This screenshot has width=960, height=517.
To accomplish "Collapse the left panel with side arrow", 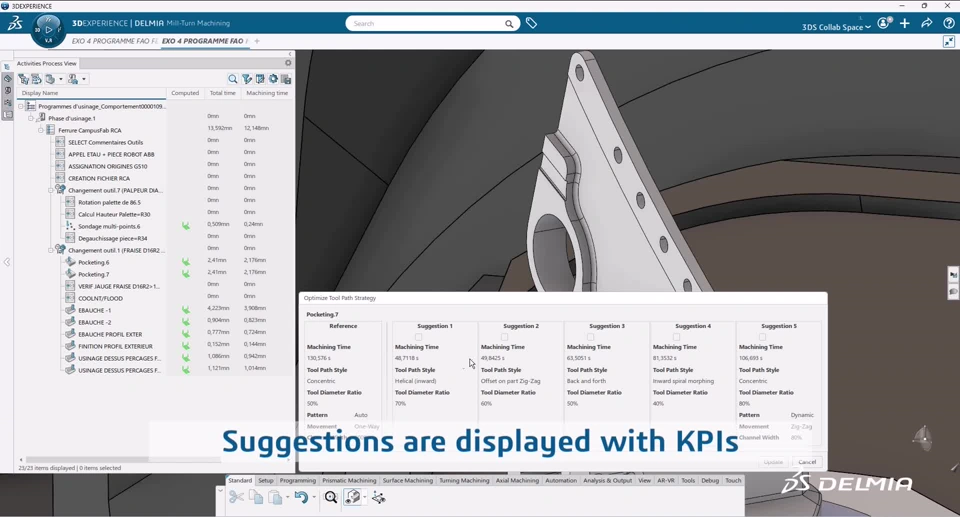I will pyautogui.click(x=7, y=262).
